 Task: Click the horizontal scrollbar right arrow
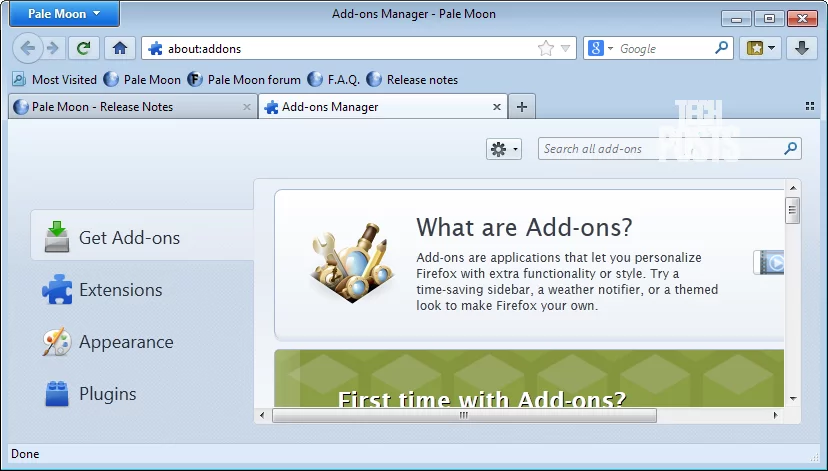pyautogui.click(x=775, y=415)
